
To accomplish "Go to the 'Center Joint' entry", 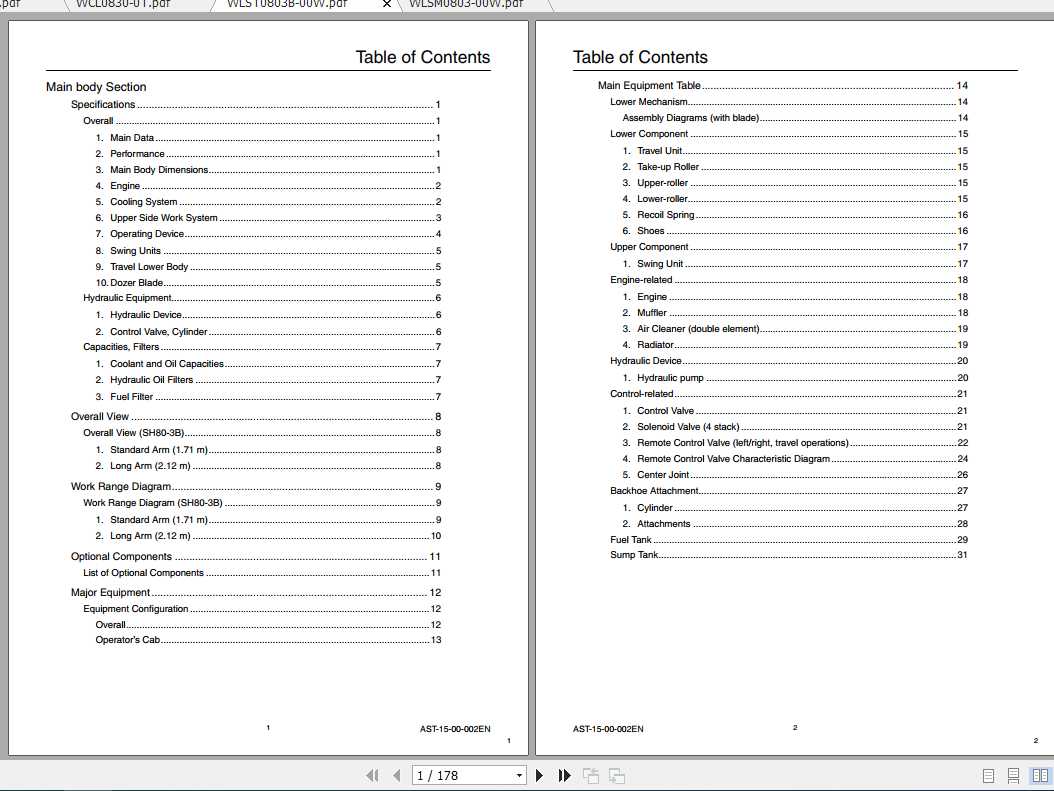I will [795, 475].
